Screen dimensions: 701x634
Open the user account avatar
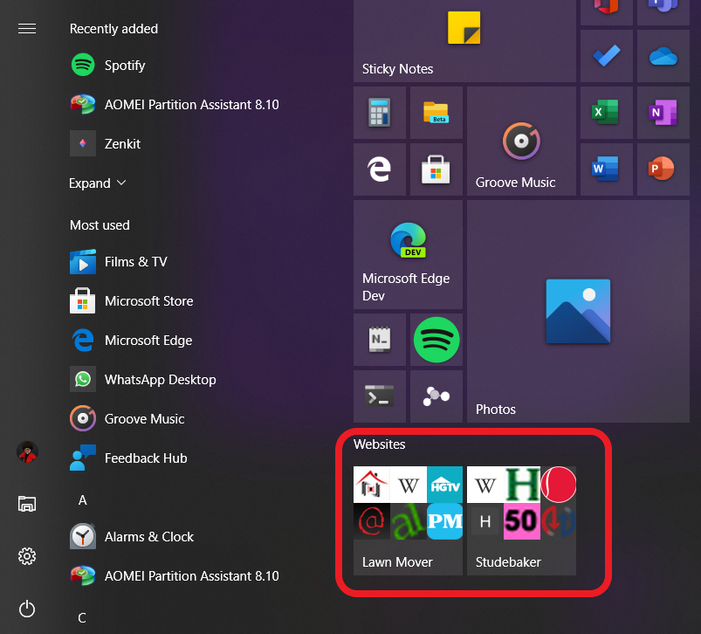click(27, 452)
